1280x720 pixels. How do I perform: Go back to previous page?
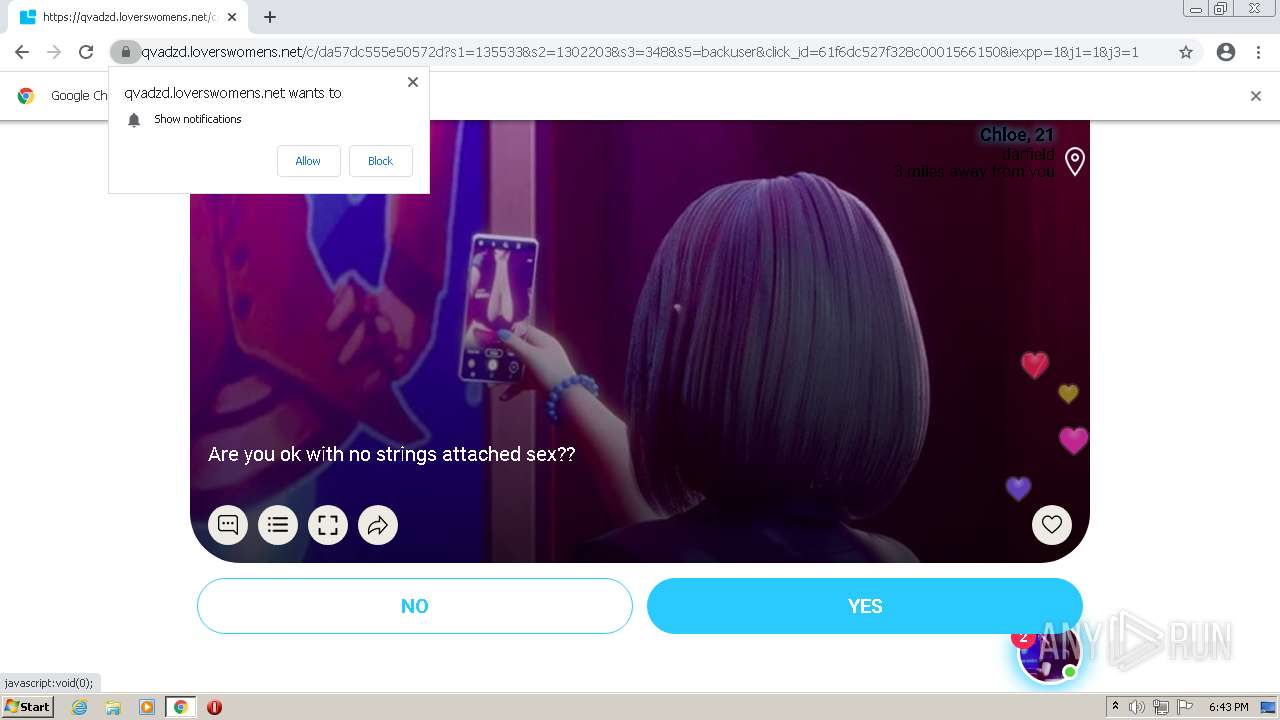[22, 52]
